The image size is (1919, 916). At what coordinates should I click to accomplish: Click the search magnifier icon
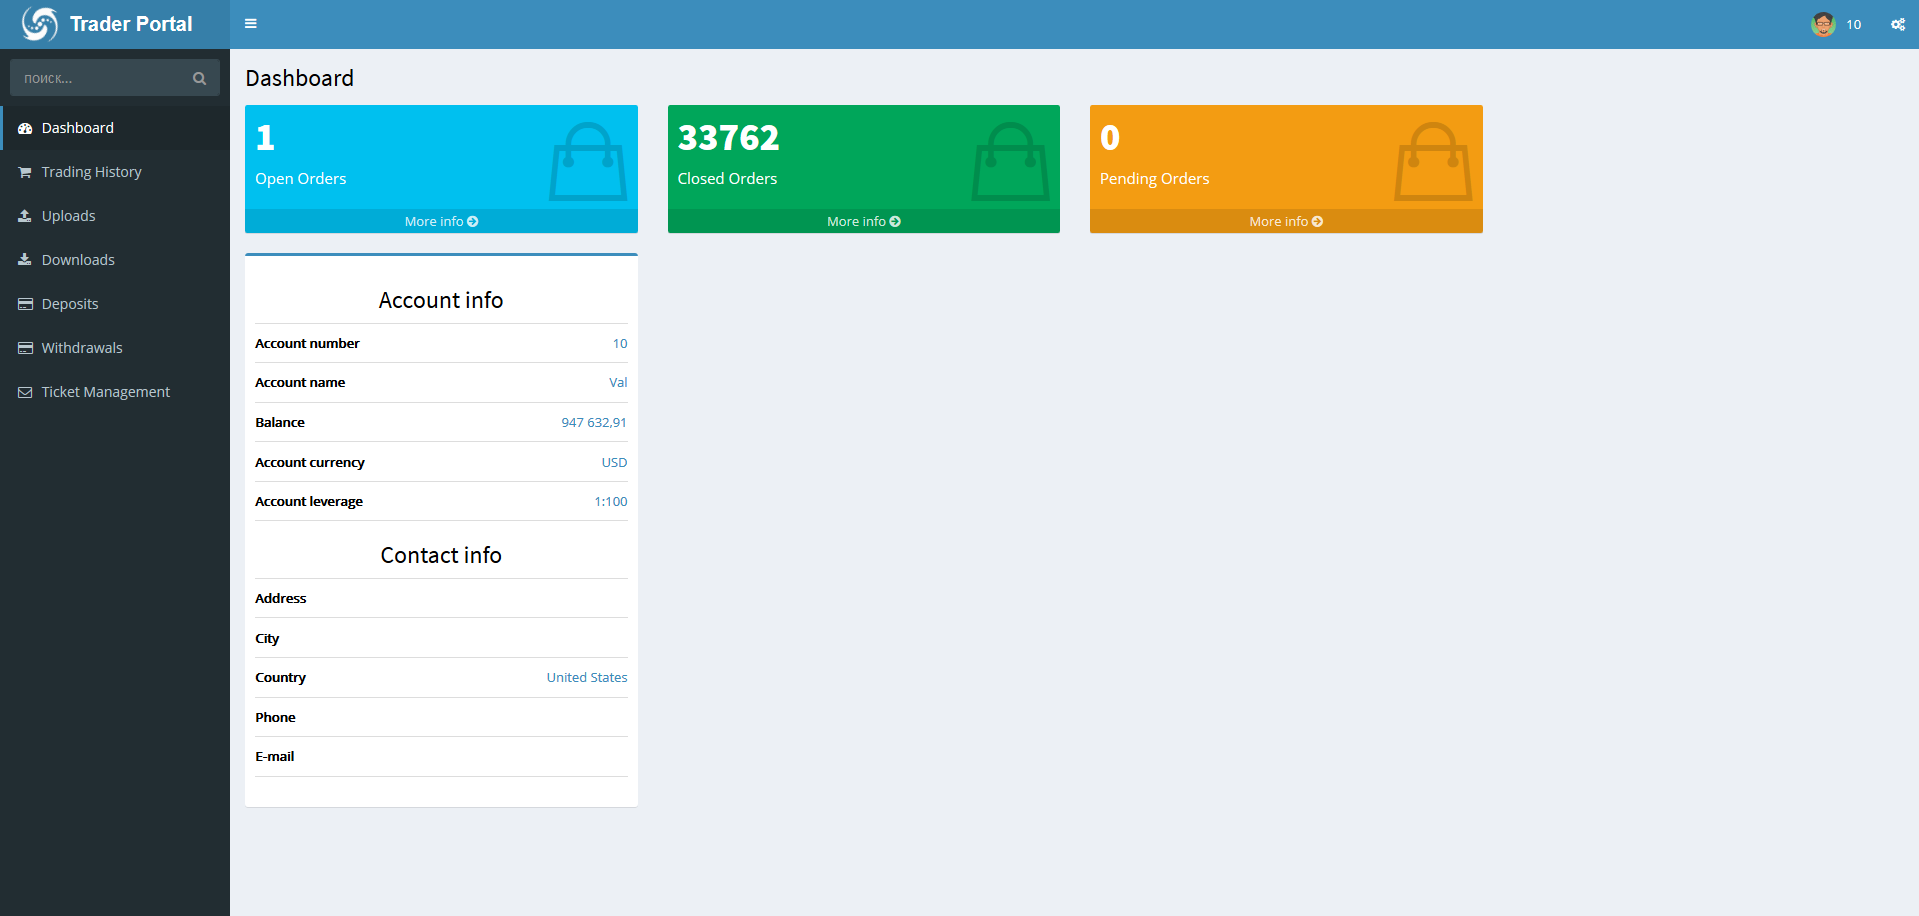tap(199, 78)
